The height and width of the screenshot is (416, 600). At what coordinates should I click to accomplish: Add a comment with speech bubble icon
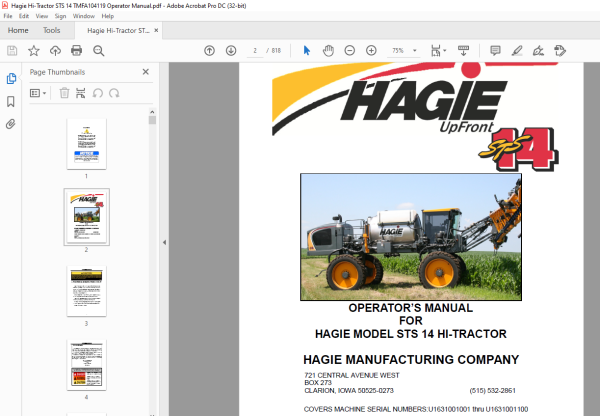point(495,51)
